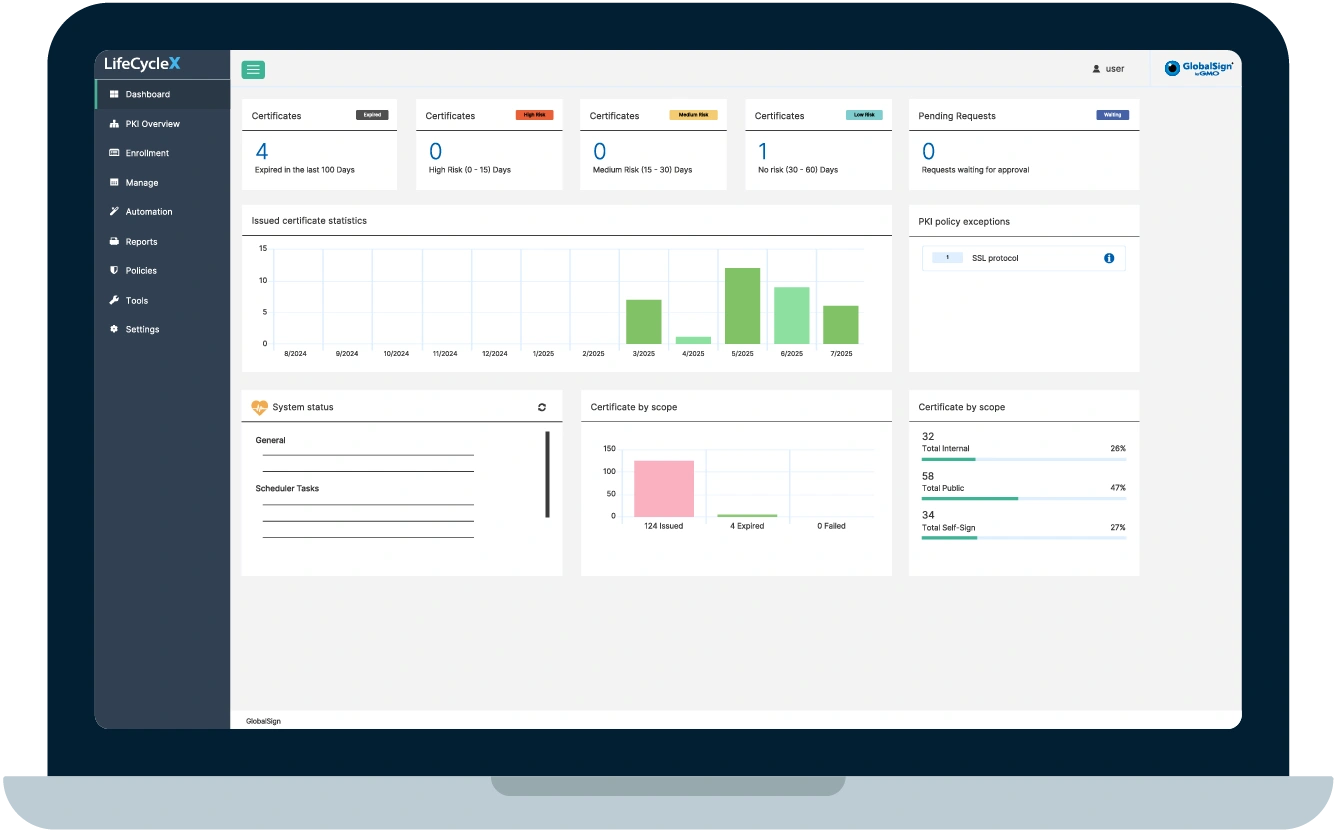Open Settings using the gear icon
Image resolution: width=1337 pixels, height=831 pixels.
(x=113, y=329)
